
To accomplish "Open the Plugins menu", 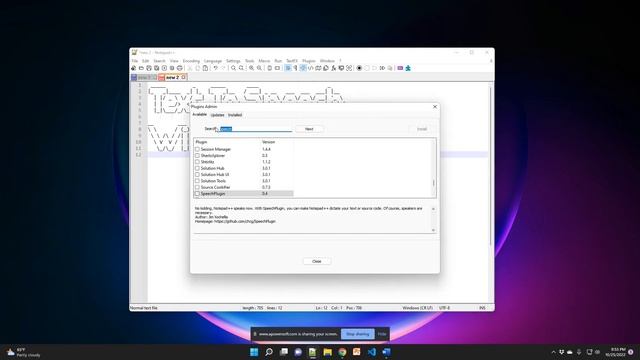I will pyautogui.click(x=309, y=61).
